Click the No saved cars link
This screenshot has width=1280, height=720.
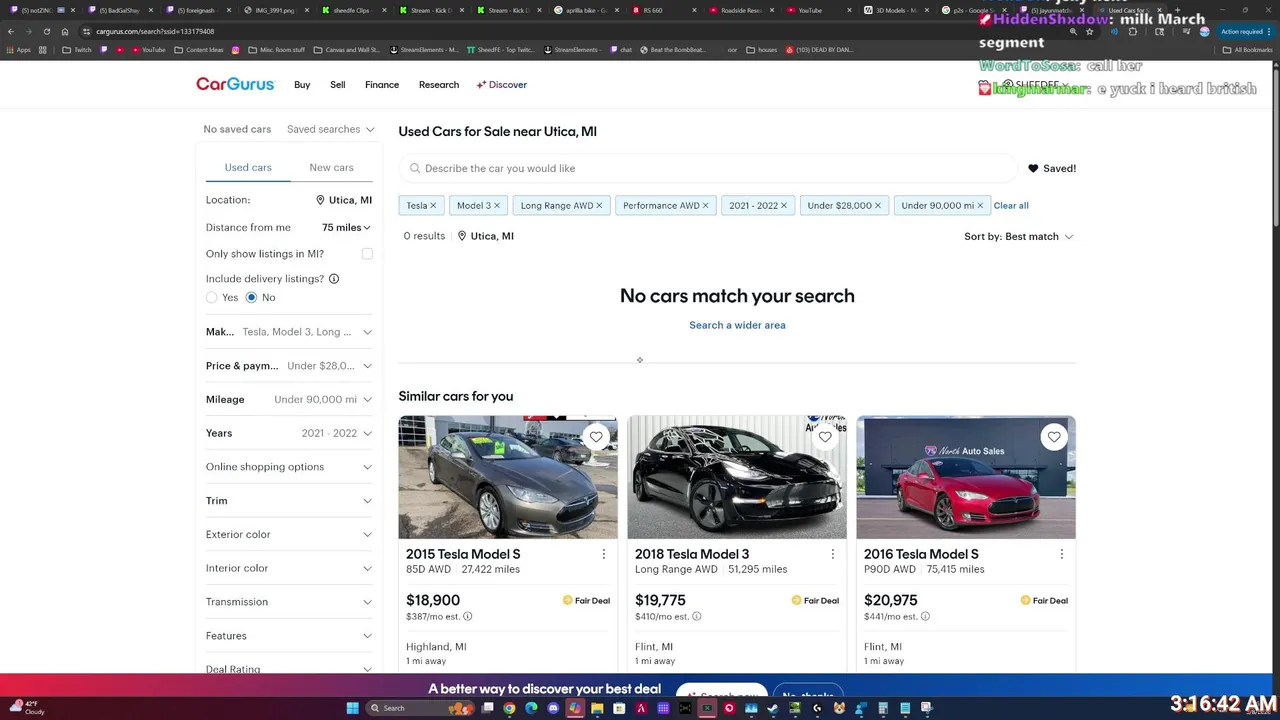[x=237, y=129]
